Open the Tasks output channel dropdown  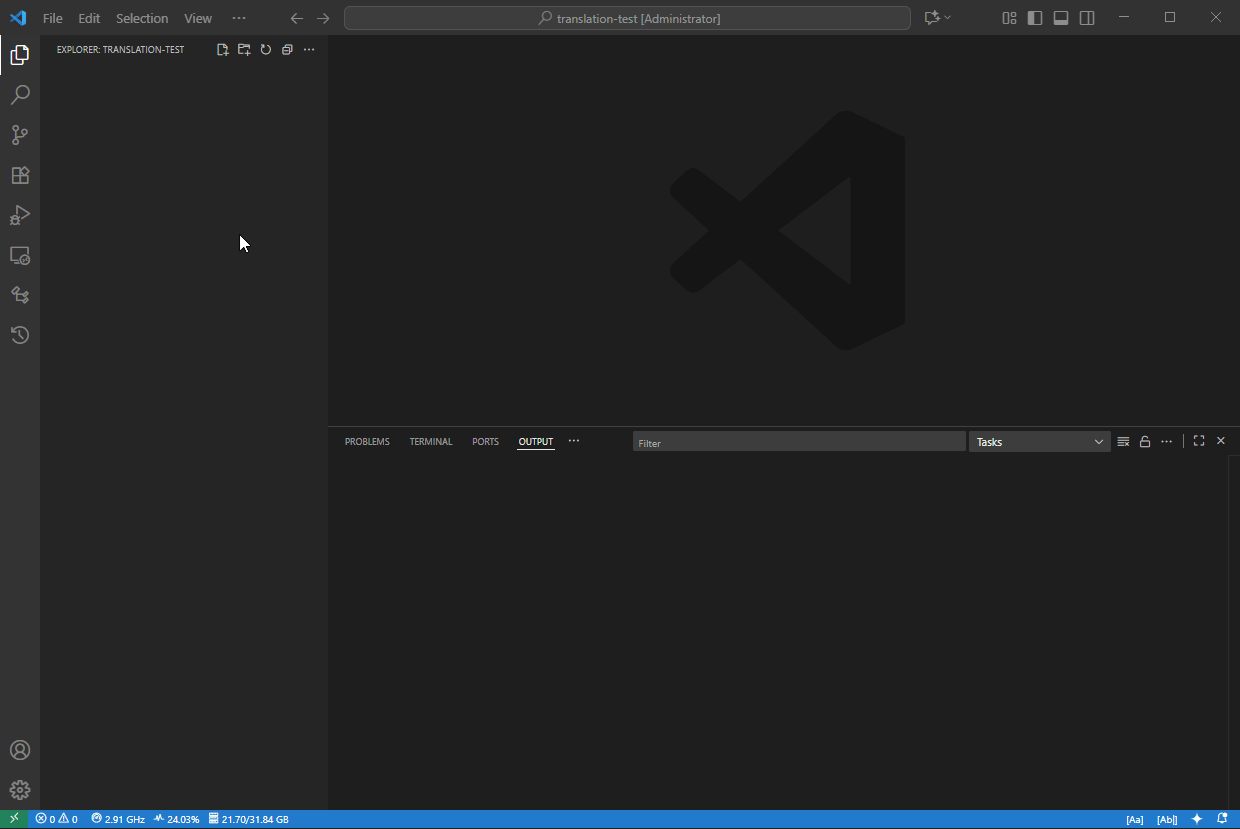[x=1040, y=442]
